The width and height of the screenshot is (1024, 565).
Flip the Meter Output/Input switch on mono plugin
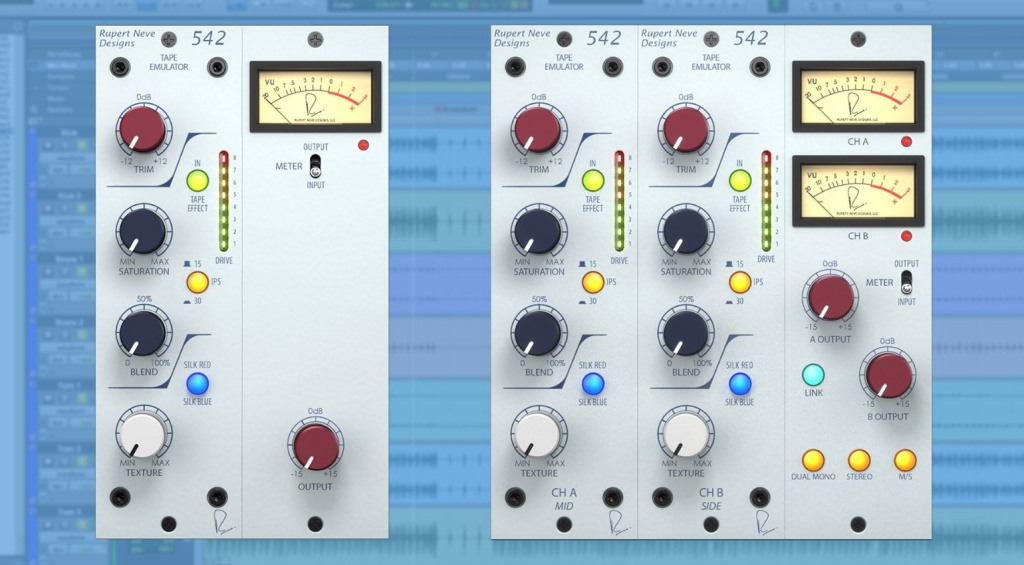tap(315, 166)
